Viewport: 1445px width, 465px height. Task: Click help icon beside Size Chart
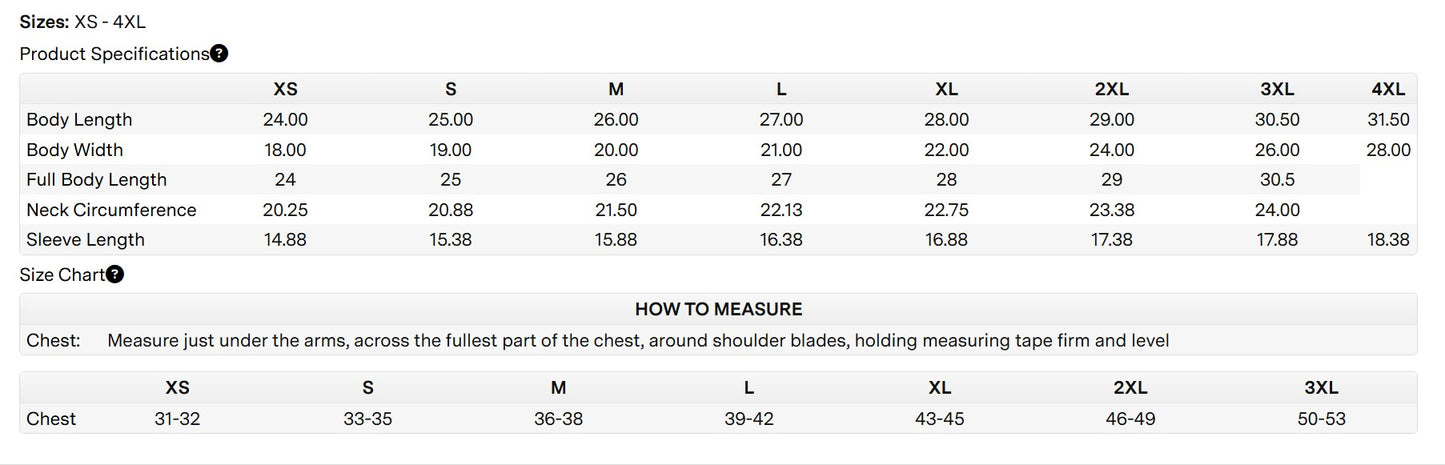[115, 275]
